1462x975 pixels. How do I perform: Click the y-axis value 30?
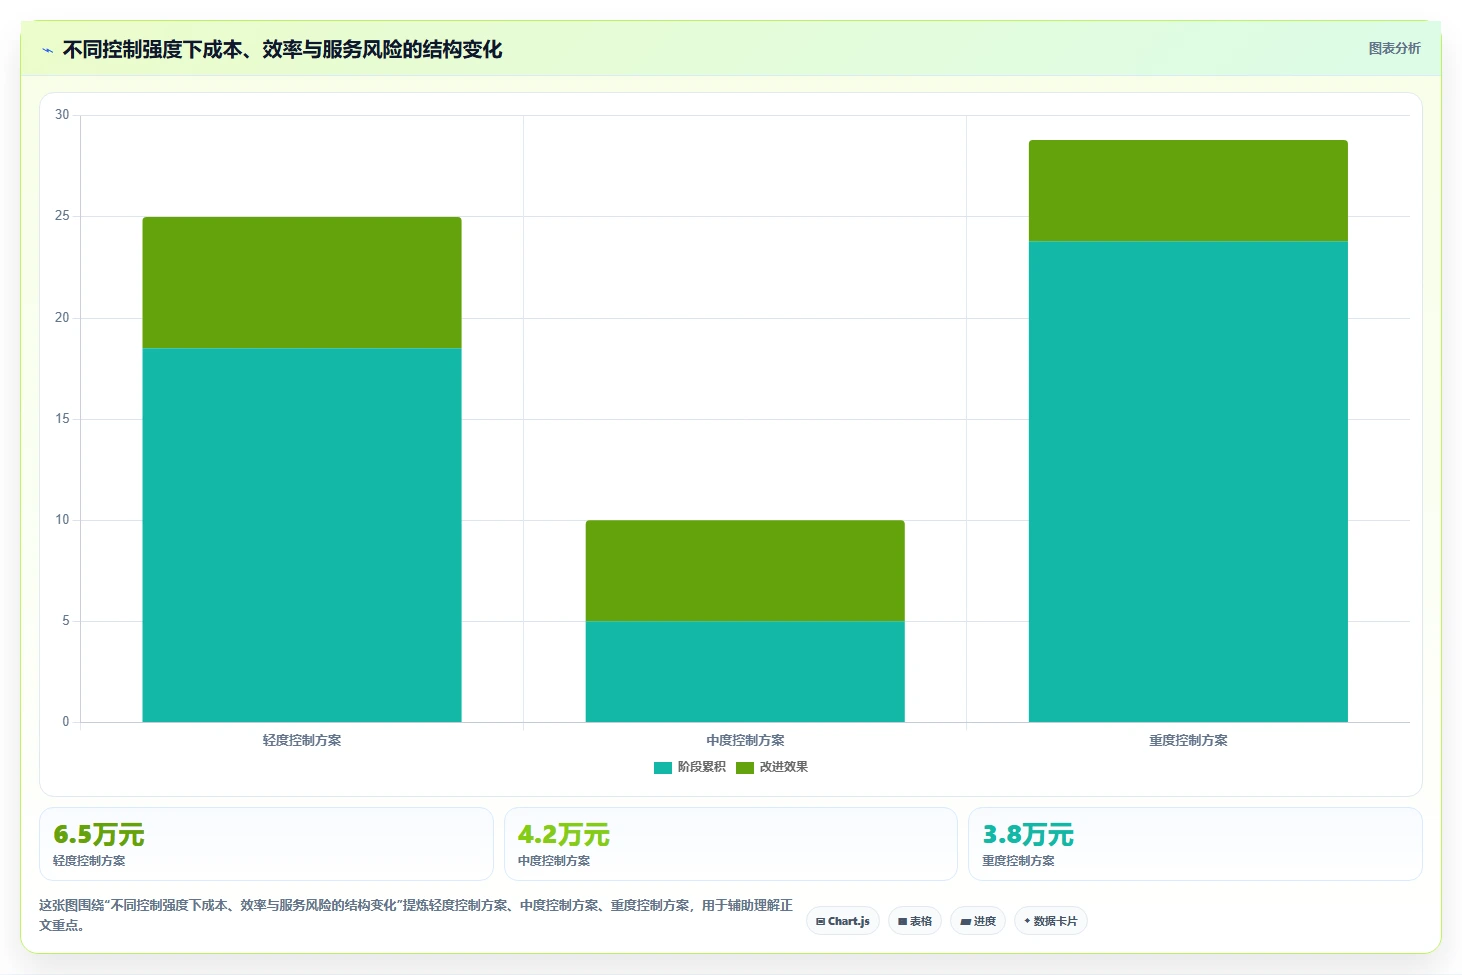pyautogui.click(x=62, y=115)
